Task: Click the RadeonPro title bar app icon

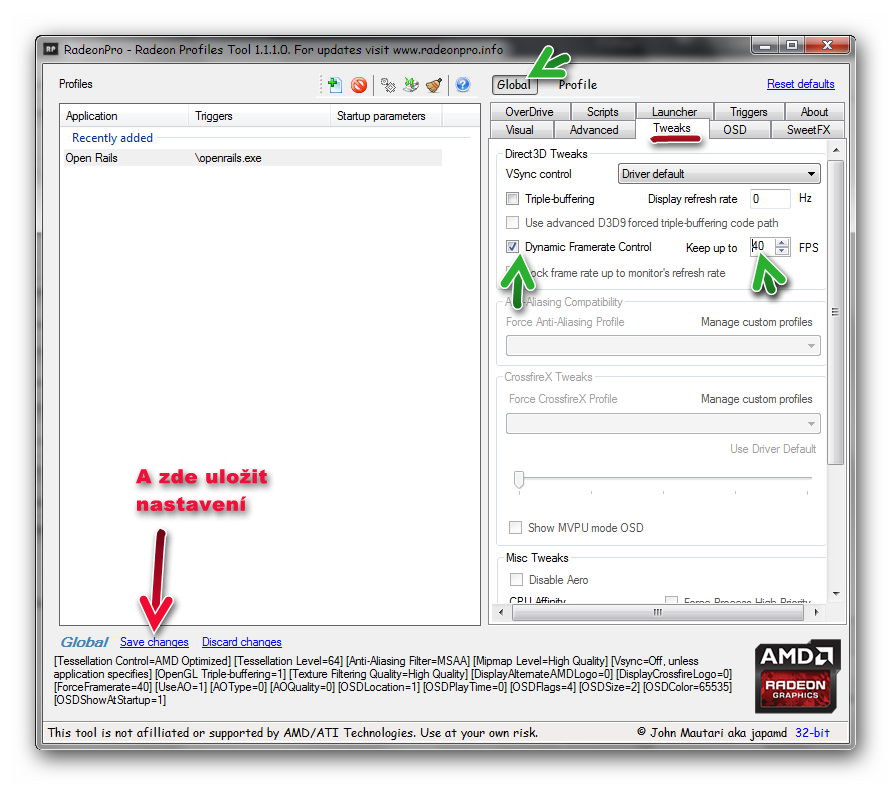Action: (52, 49)
